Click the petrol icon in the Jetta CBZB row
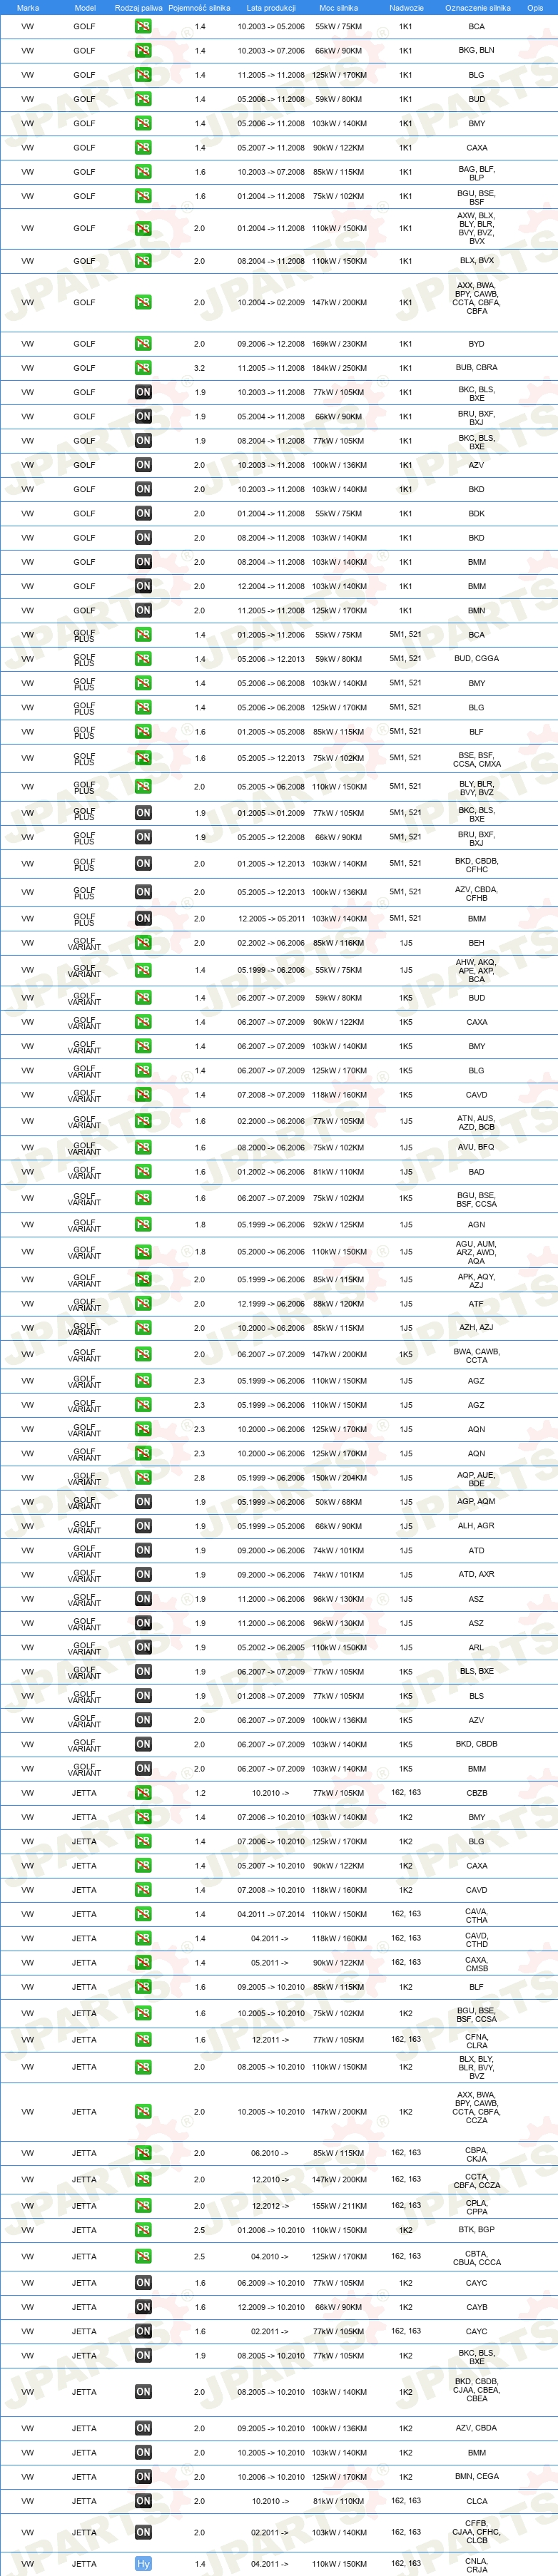Screen dimensions: 558x2576 click(x=143, y=1793)
